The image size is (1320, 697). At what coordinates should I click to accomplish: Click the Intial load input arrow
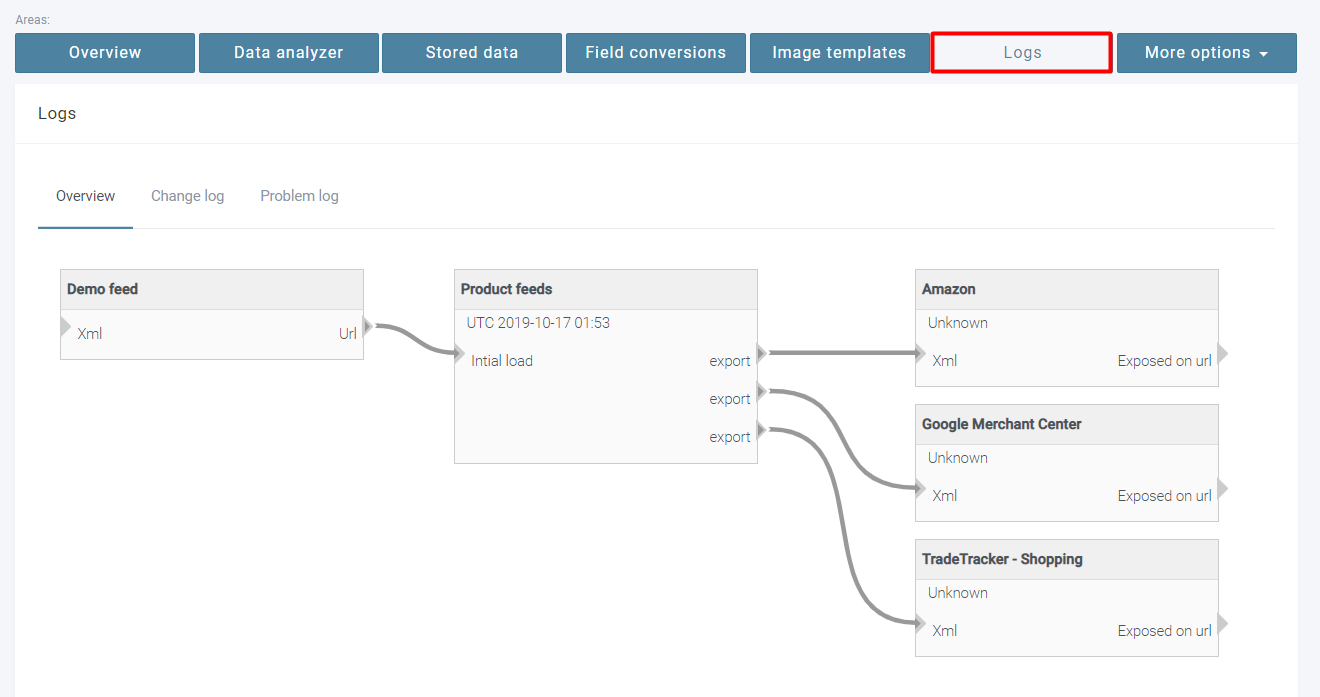click(x=460, y=354)
